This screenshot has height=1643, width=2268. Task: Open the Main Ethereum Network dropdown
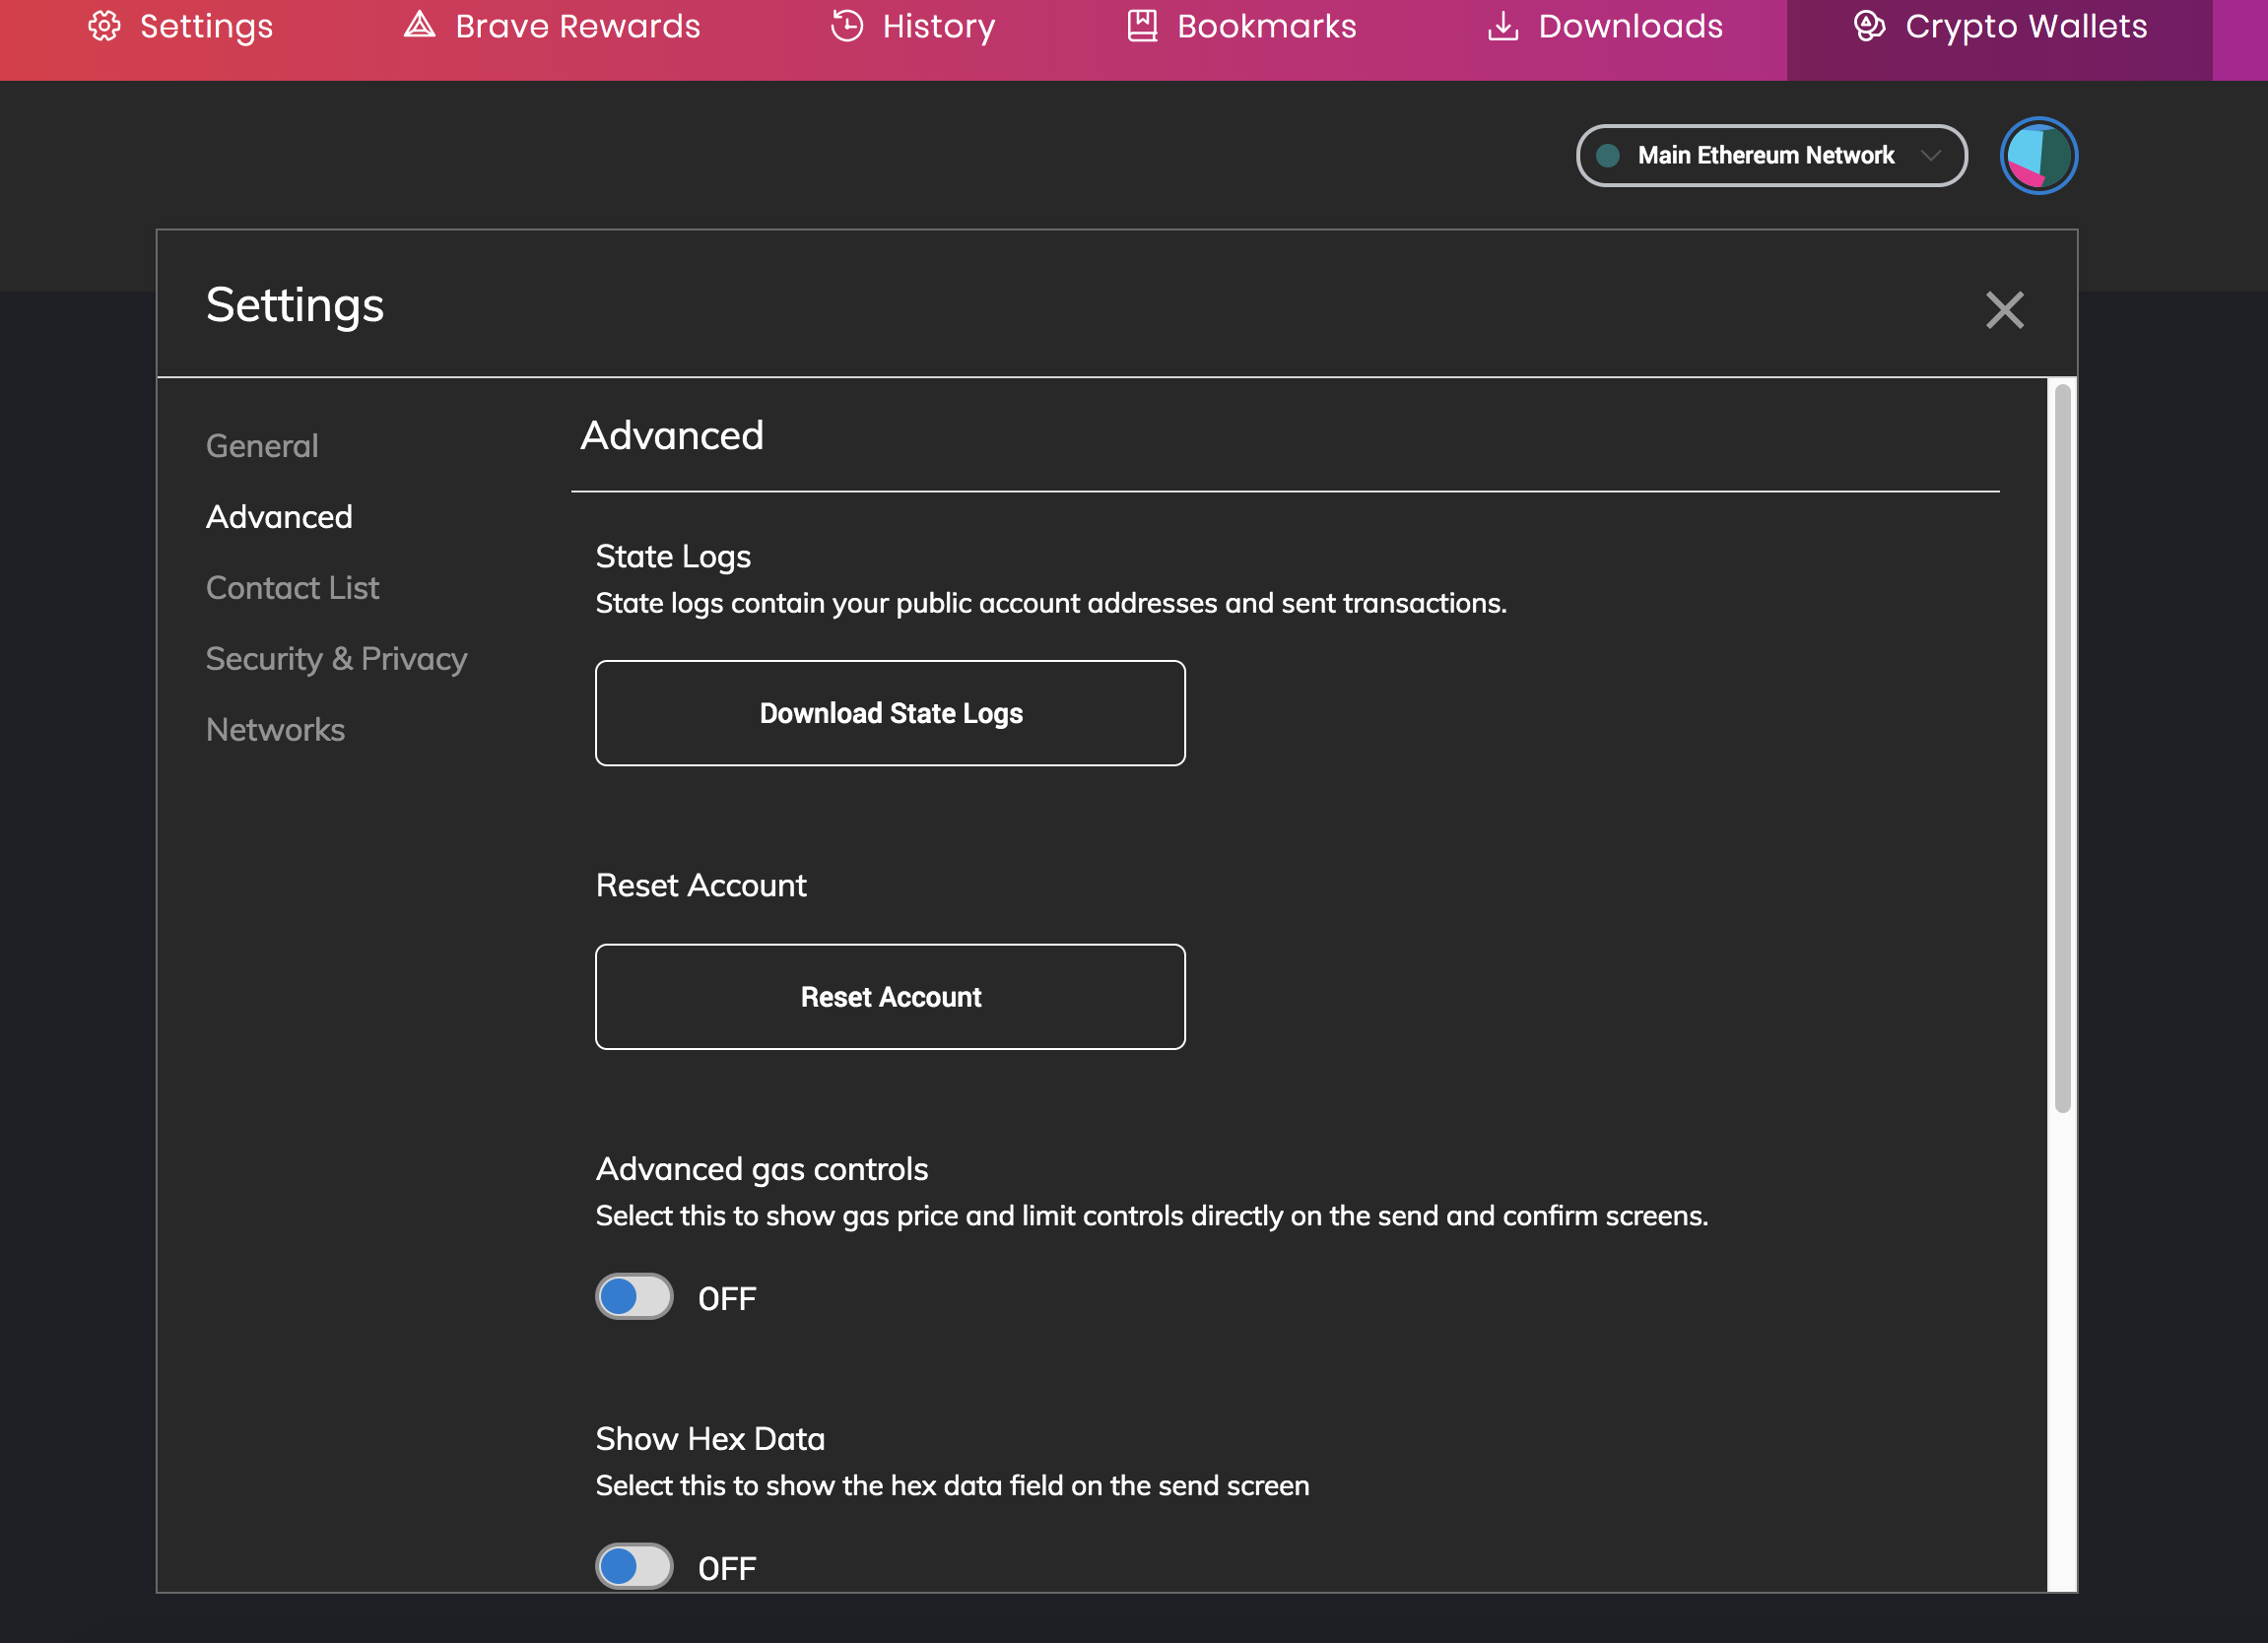(1766, 156)
